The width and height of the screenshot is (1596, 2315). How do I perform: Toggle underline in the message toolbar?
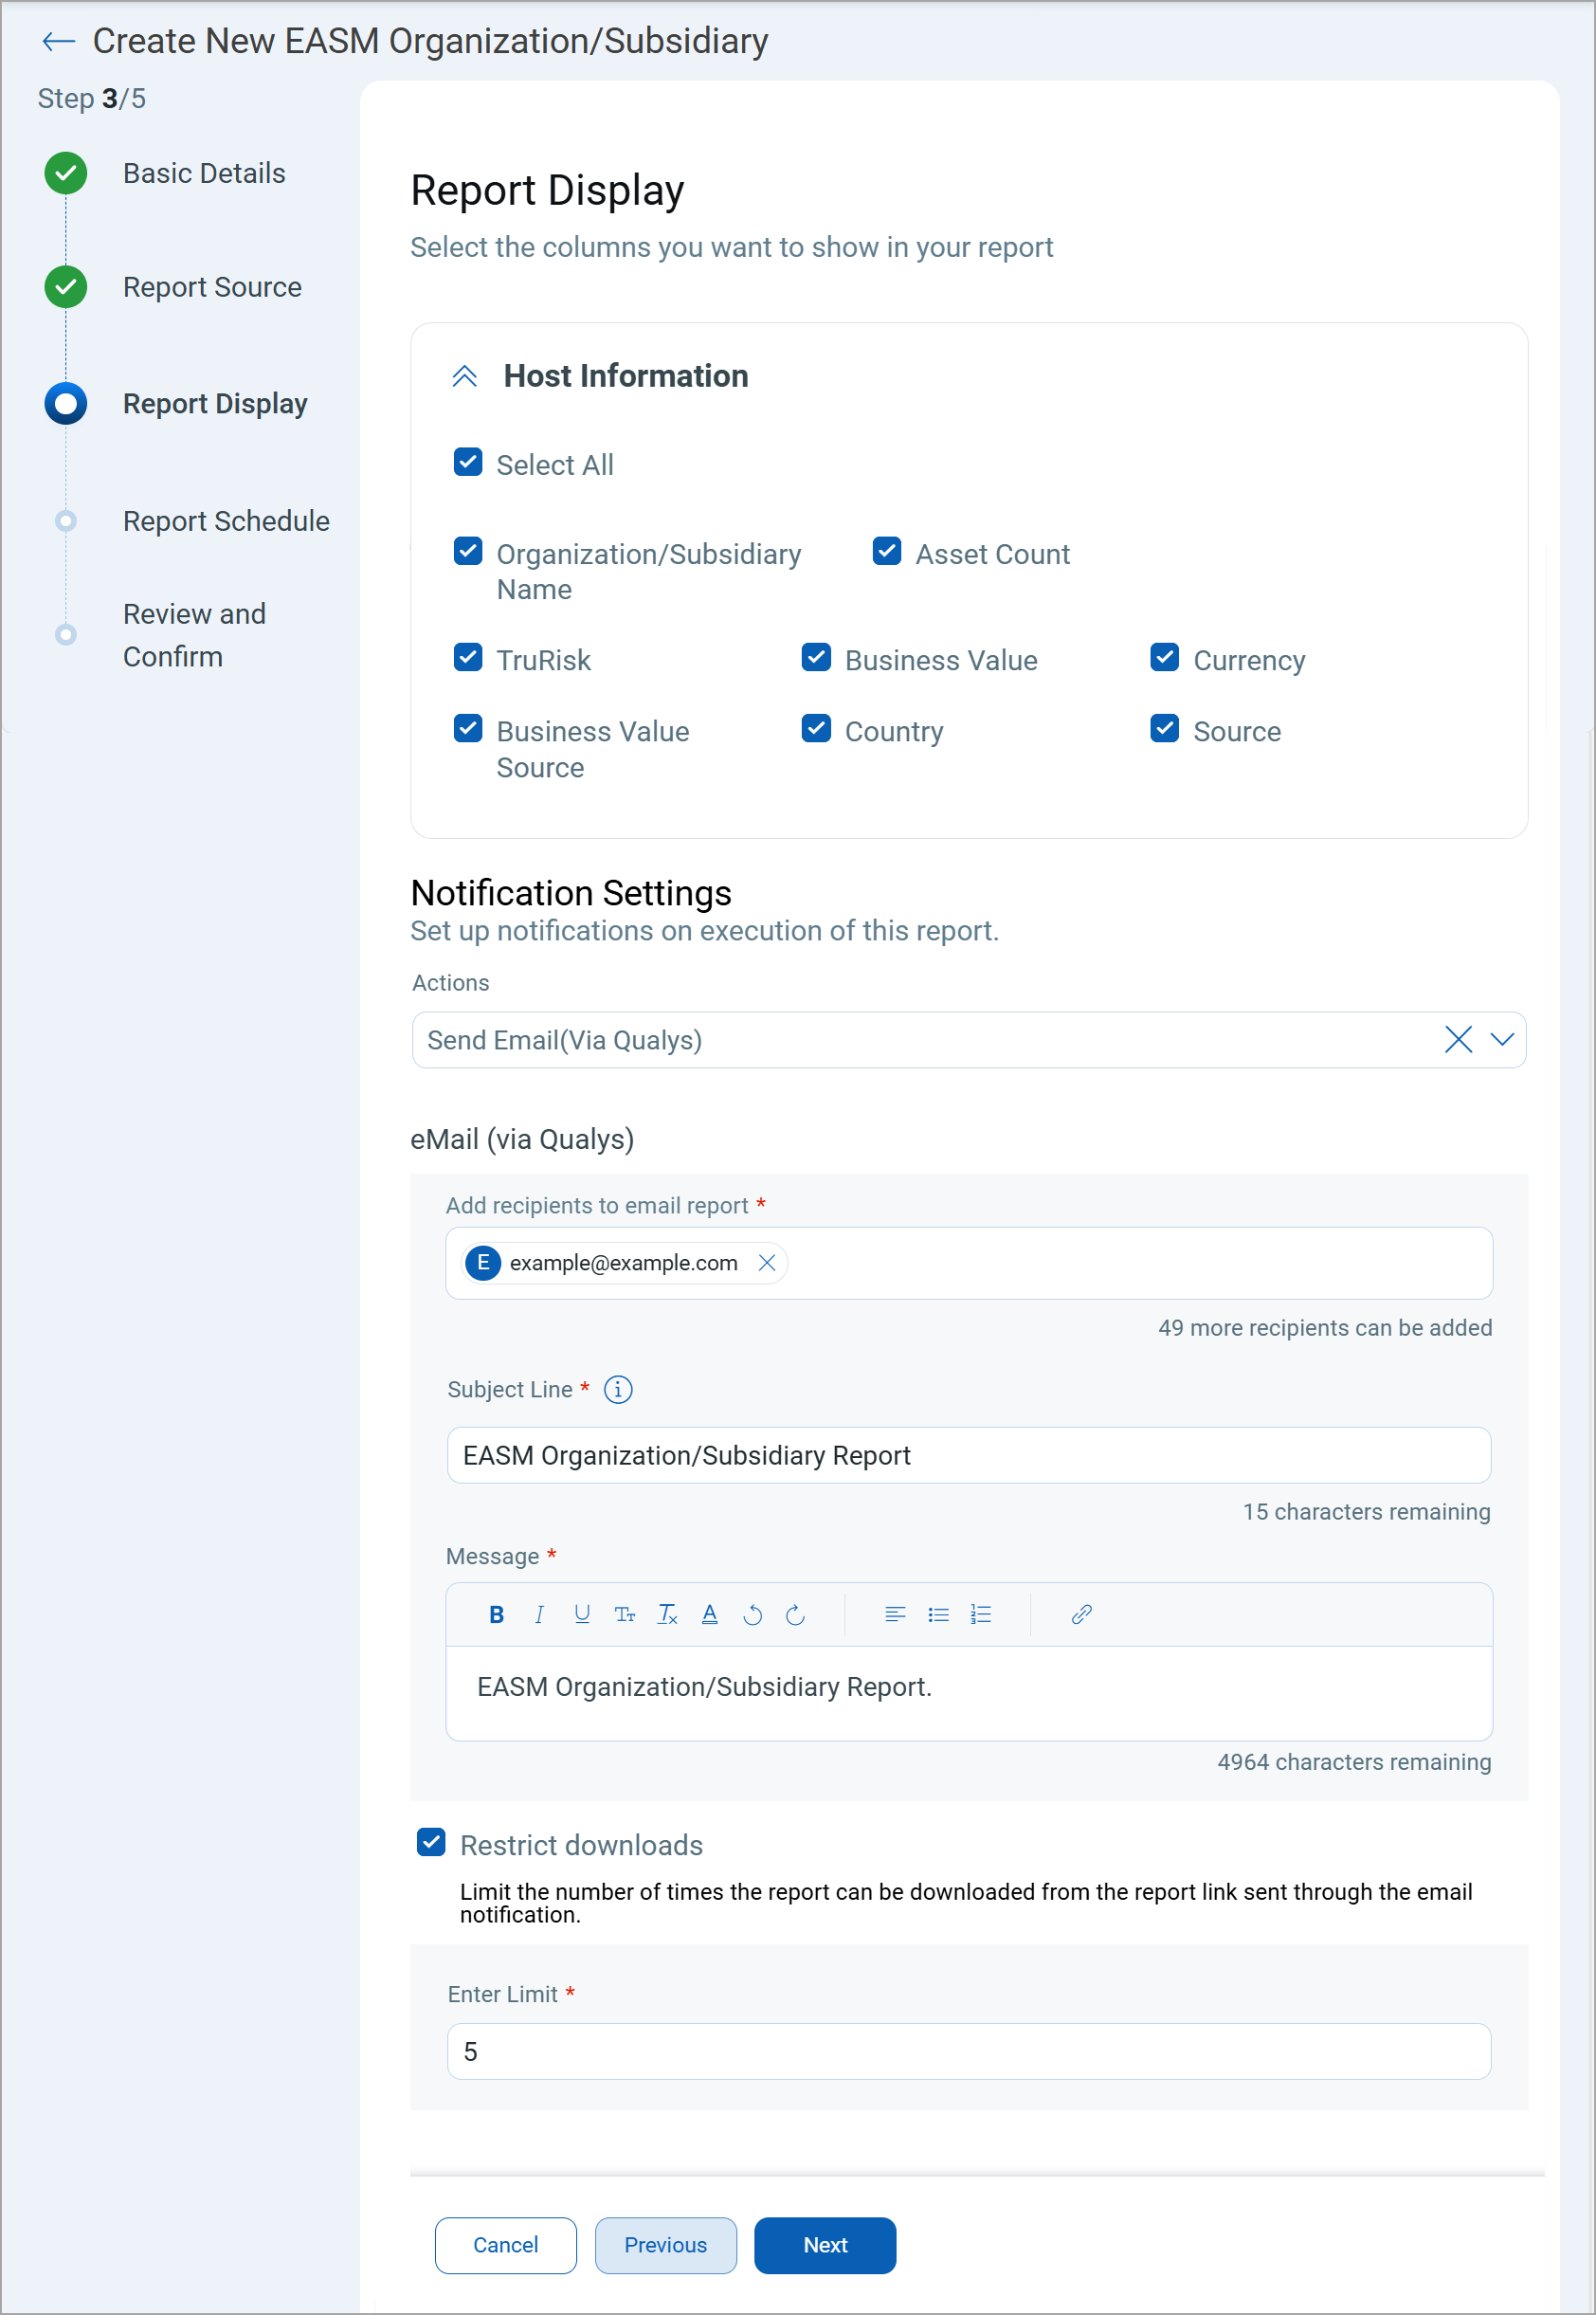tap(582, 1614)
